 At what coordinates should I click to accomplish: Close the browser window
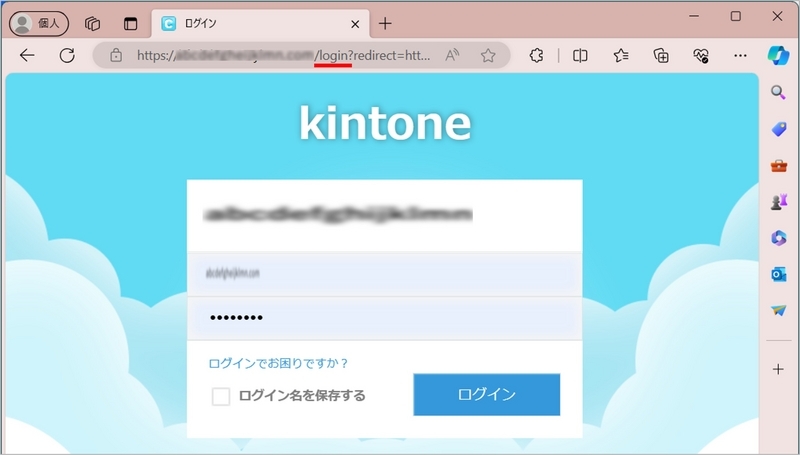tap(777, 16)
